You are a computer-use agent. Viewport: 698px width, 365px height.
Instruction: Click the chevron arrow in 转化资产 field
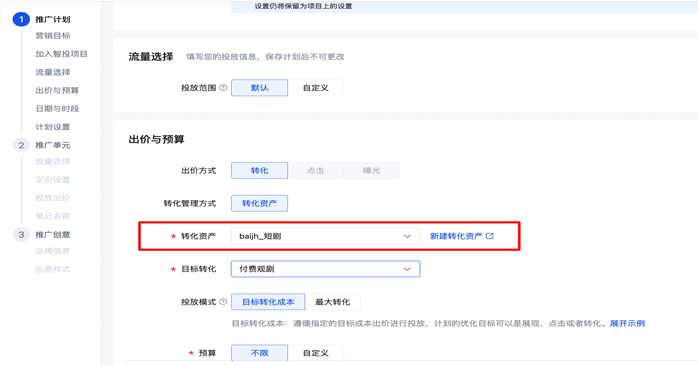(x=407, y=236)
